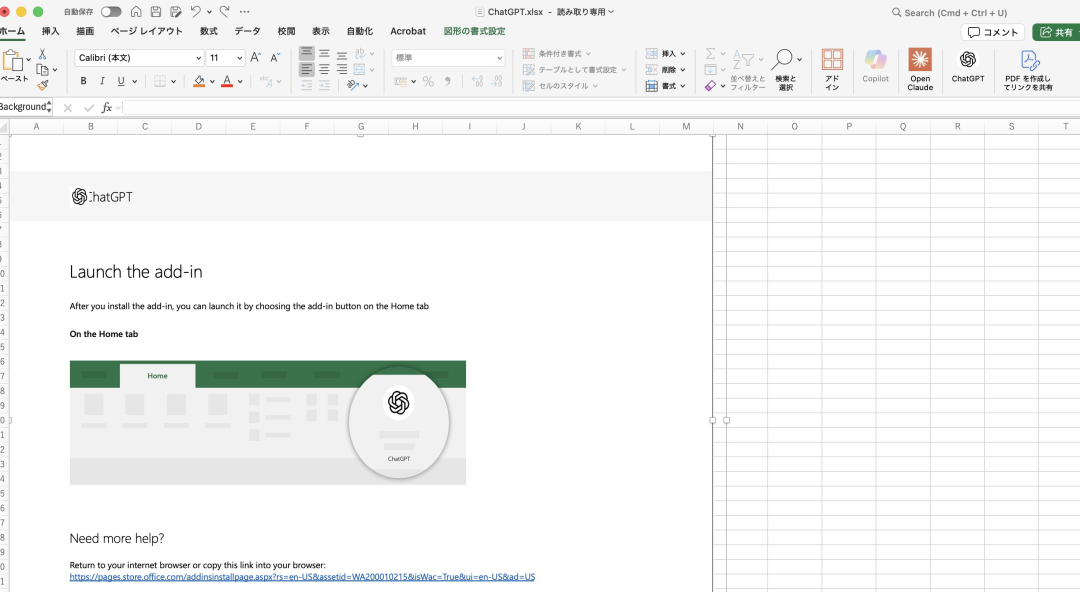Click the Cut scissors icon
Viewport: 1080px width, 592px height.
click(x=43, y=54)
